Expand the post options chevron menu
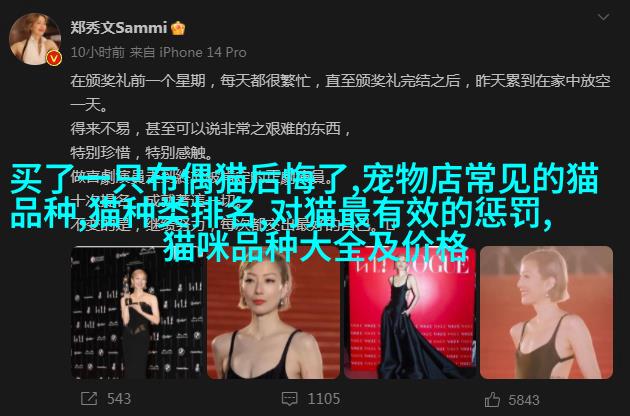The width and height of the screenshot is (630, 416). pyautogui.click(x=603, y=17)
